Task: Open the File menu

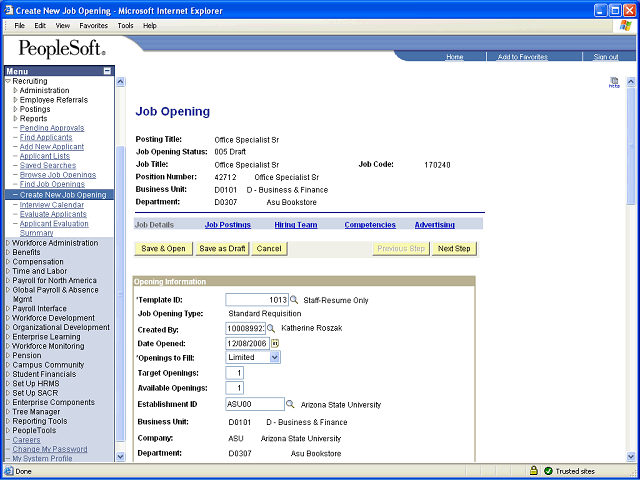Action: 19,26
